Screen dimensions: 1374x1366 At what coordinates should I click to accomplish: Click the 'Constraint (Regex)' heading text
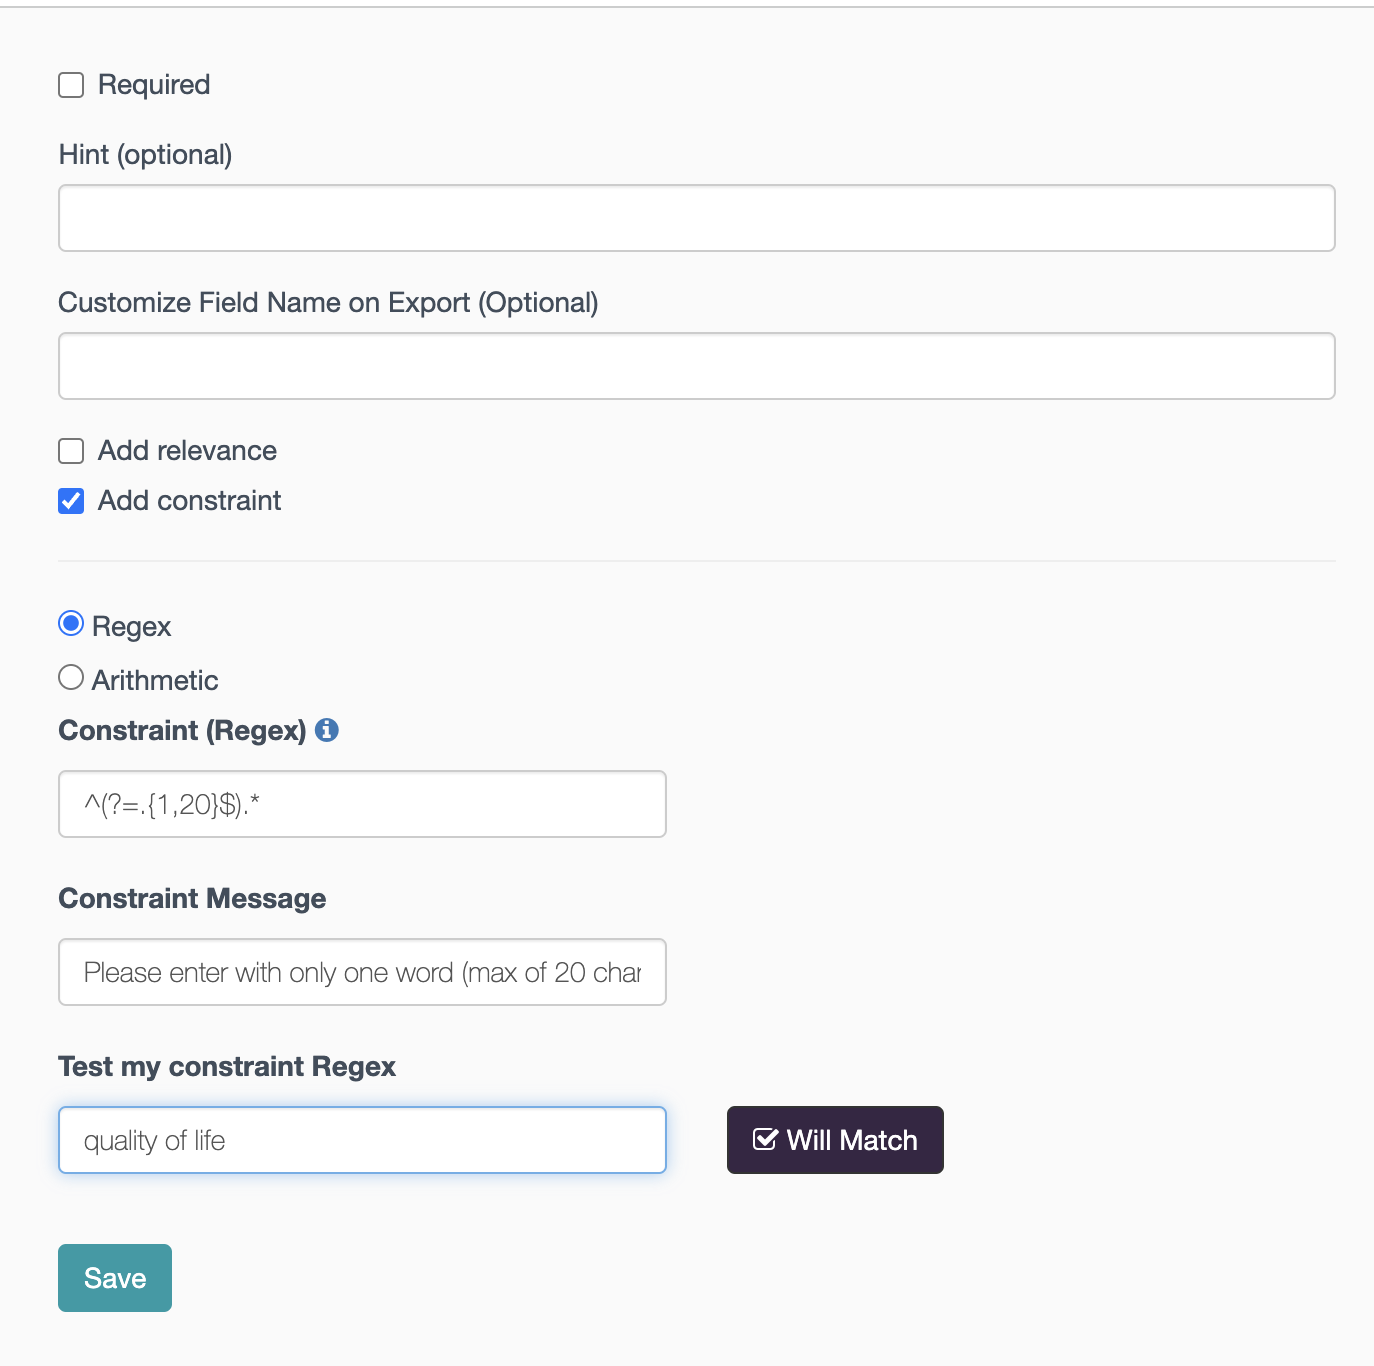coord(182,731)
